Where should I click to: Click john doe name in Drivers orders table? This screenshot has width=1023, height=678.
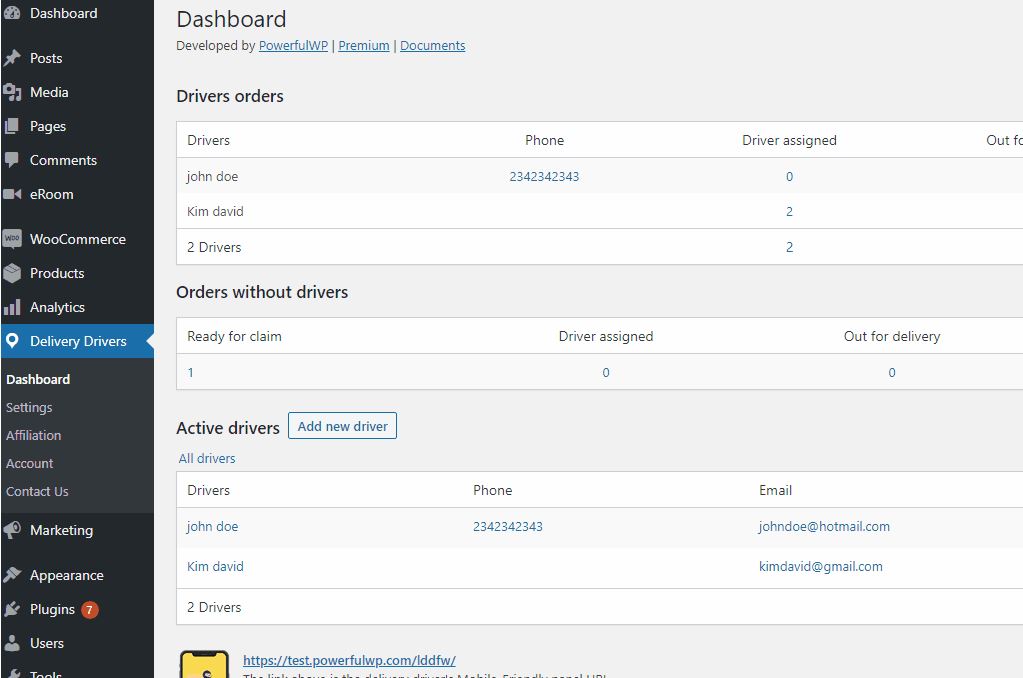click(213, 176)
